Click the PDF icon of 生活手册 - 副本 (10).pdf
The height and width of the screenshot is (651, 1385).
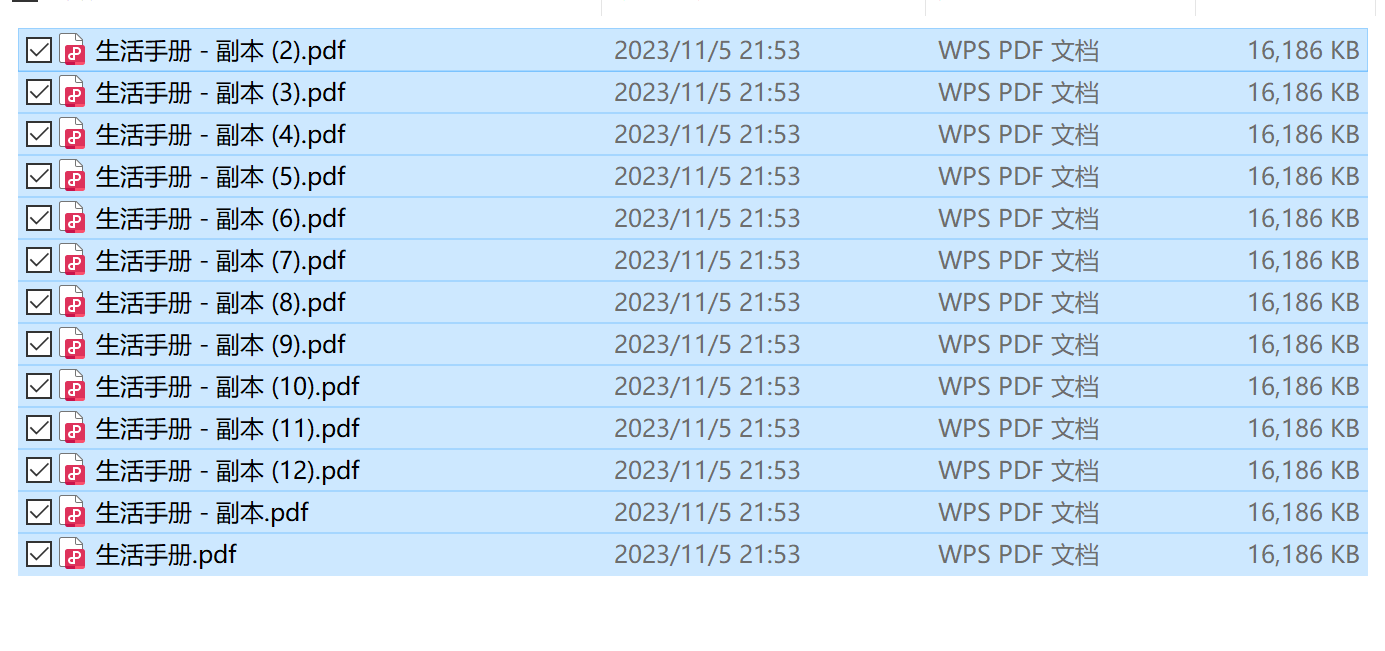tap(72, 386)
